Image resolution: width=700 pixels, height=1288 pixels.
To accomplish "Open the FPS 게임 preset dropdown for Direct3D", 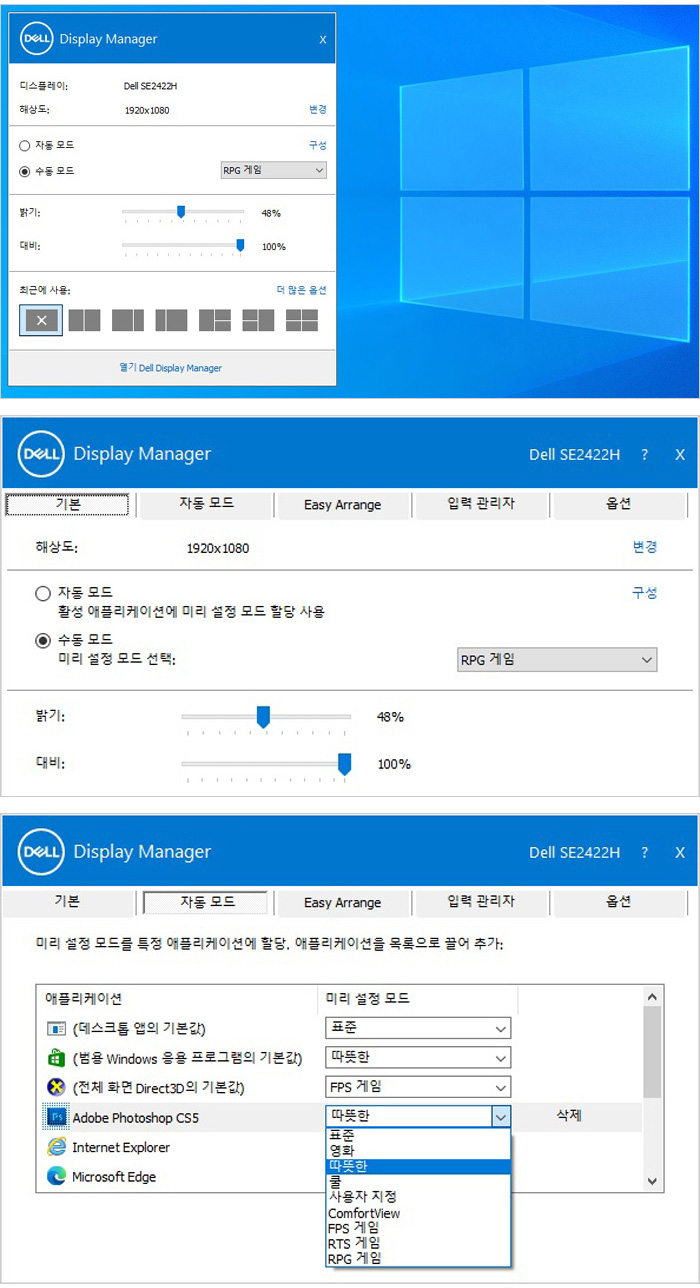I will [418, 1086].
